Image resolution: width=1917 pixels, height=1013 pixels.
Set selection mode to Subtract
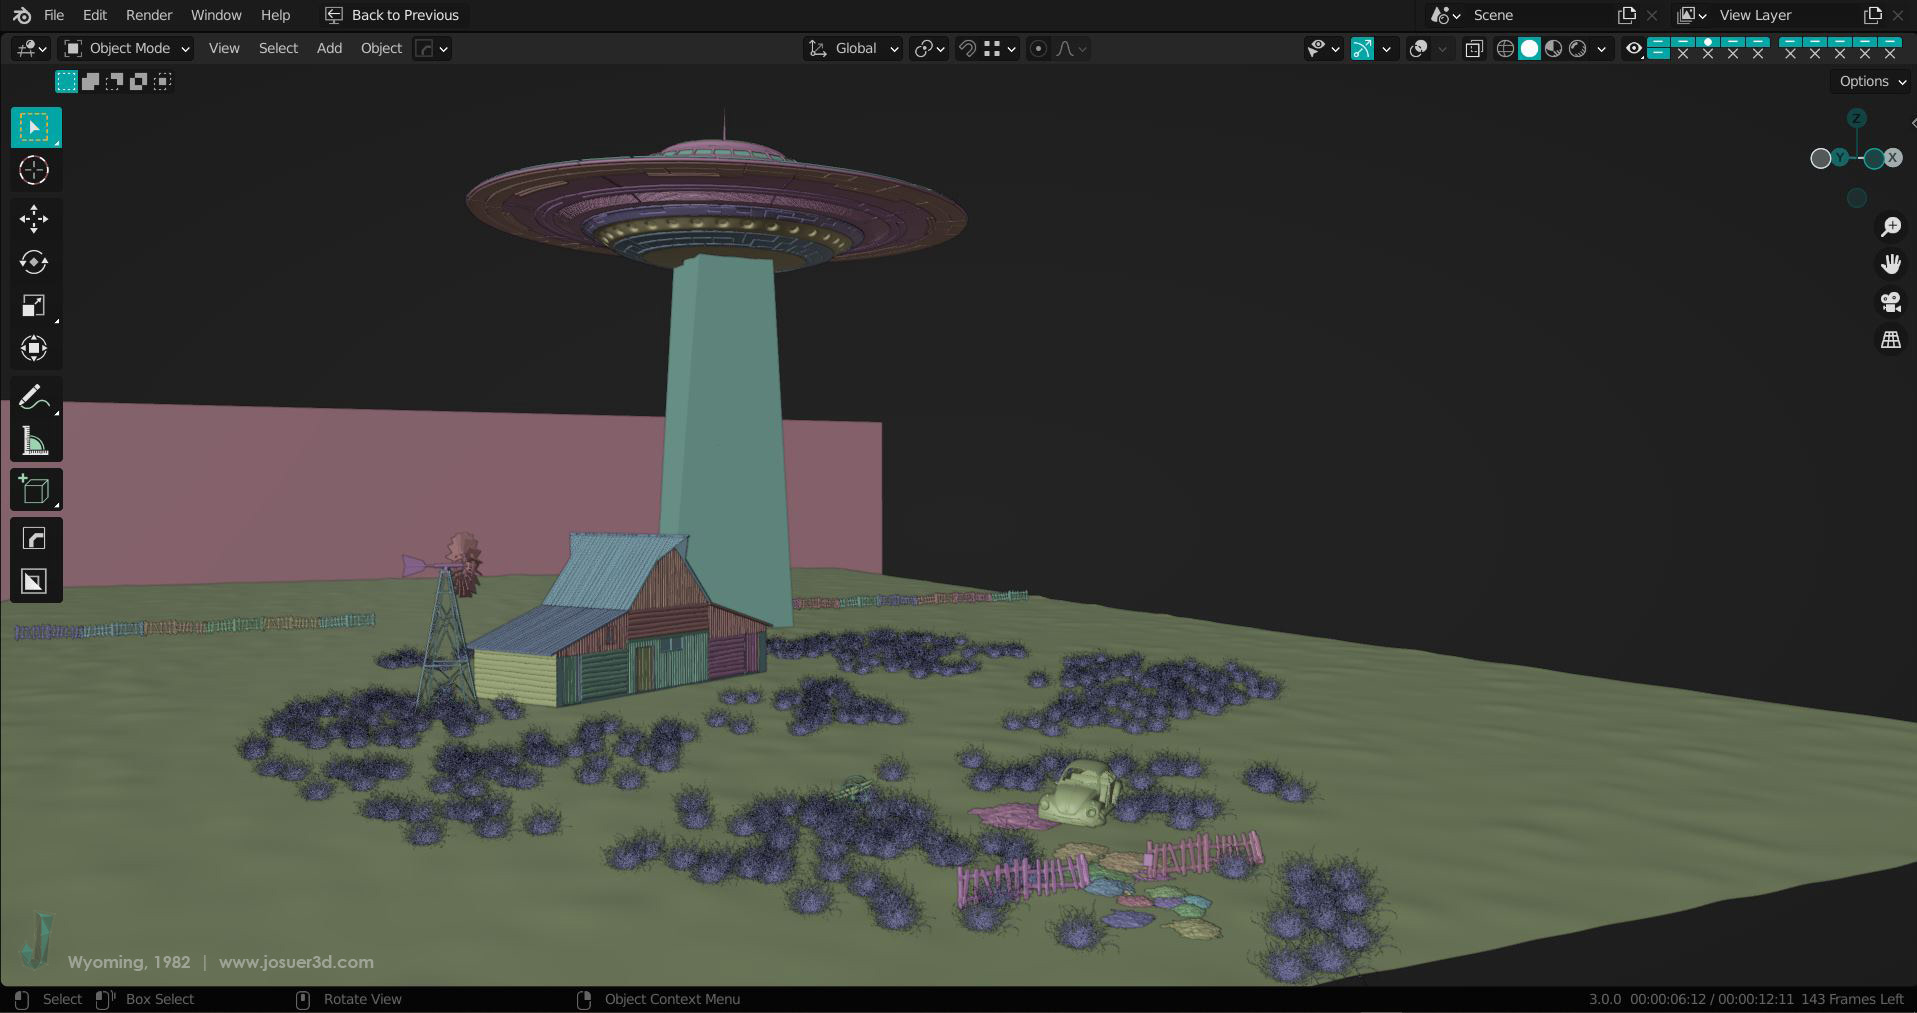point(114,81)
